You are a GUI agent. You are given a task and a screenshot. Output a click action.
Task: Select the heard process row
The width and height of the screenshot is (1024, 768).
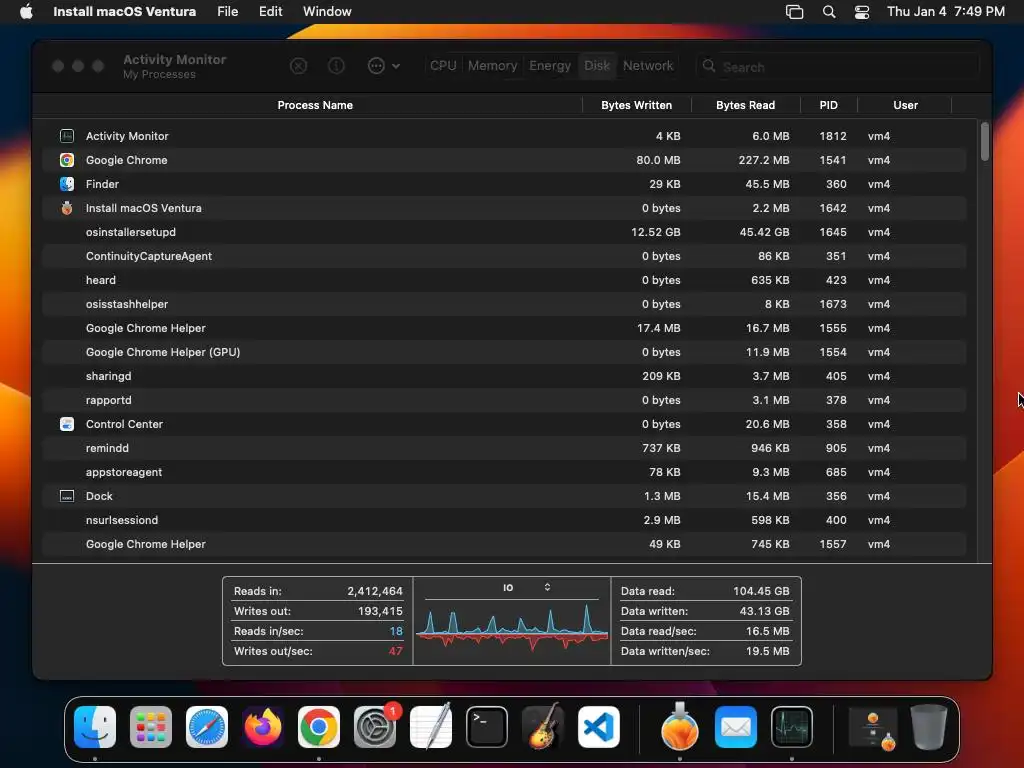pos(504,280)
